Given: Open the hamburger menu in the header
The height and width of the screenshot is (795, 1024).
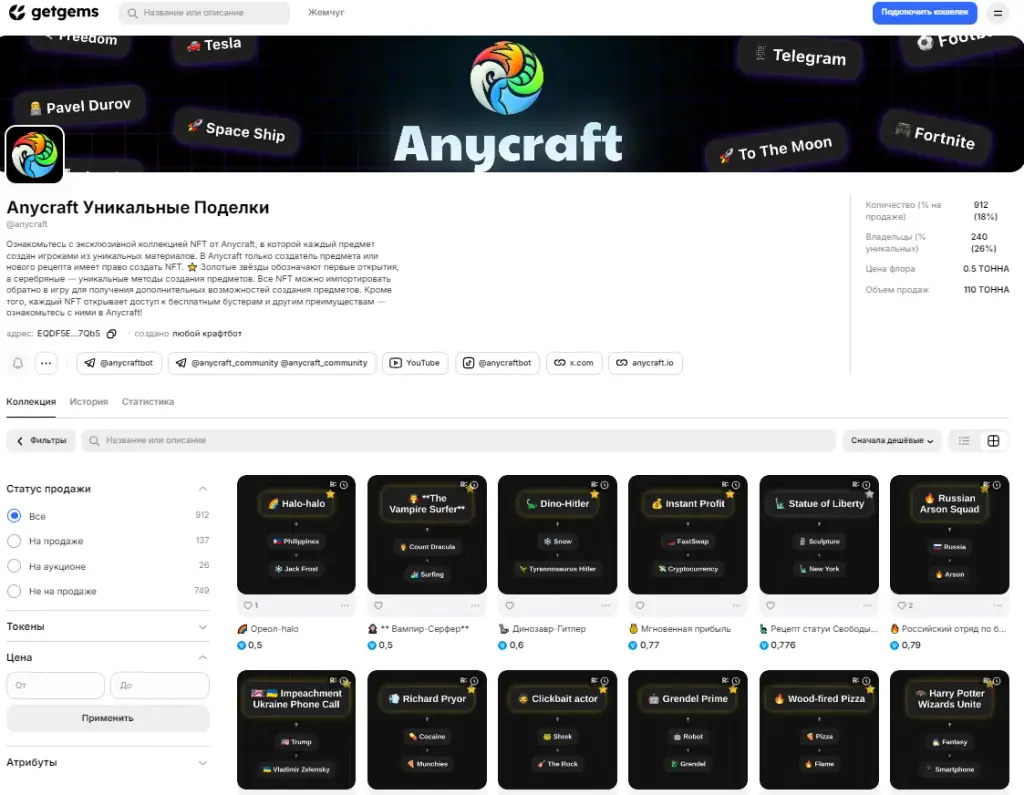Looking at the screenshot, I should pos(997,13).
